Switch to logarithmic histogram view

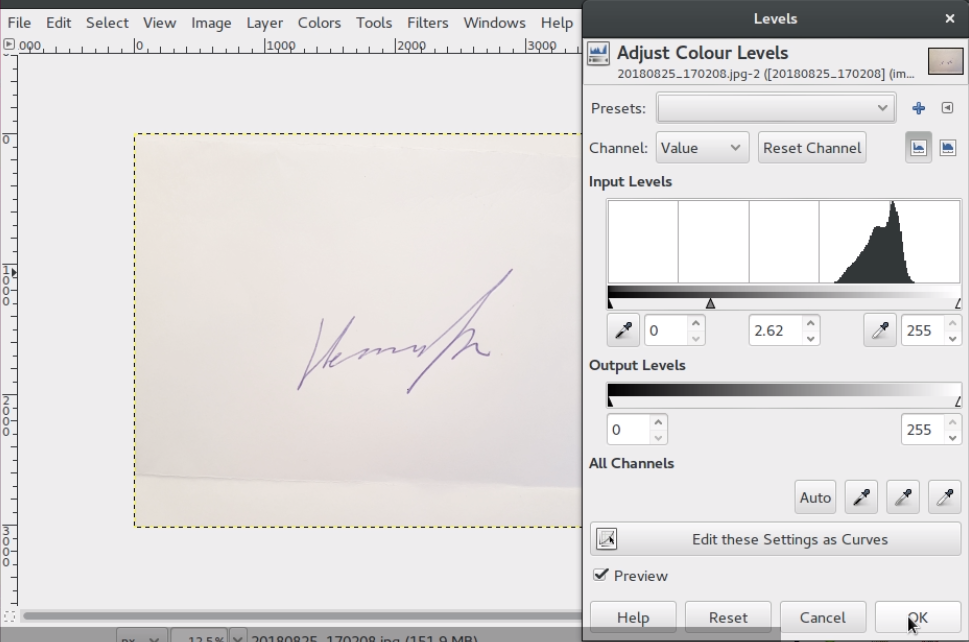tap(948, 148)
